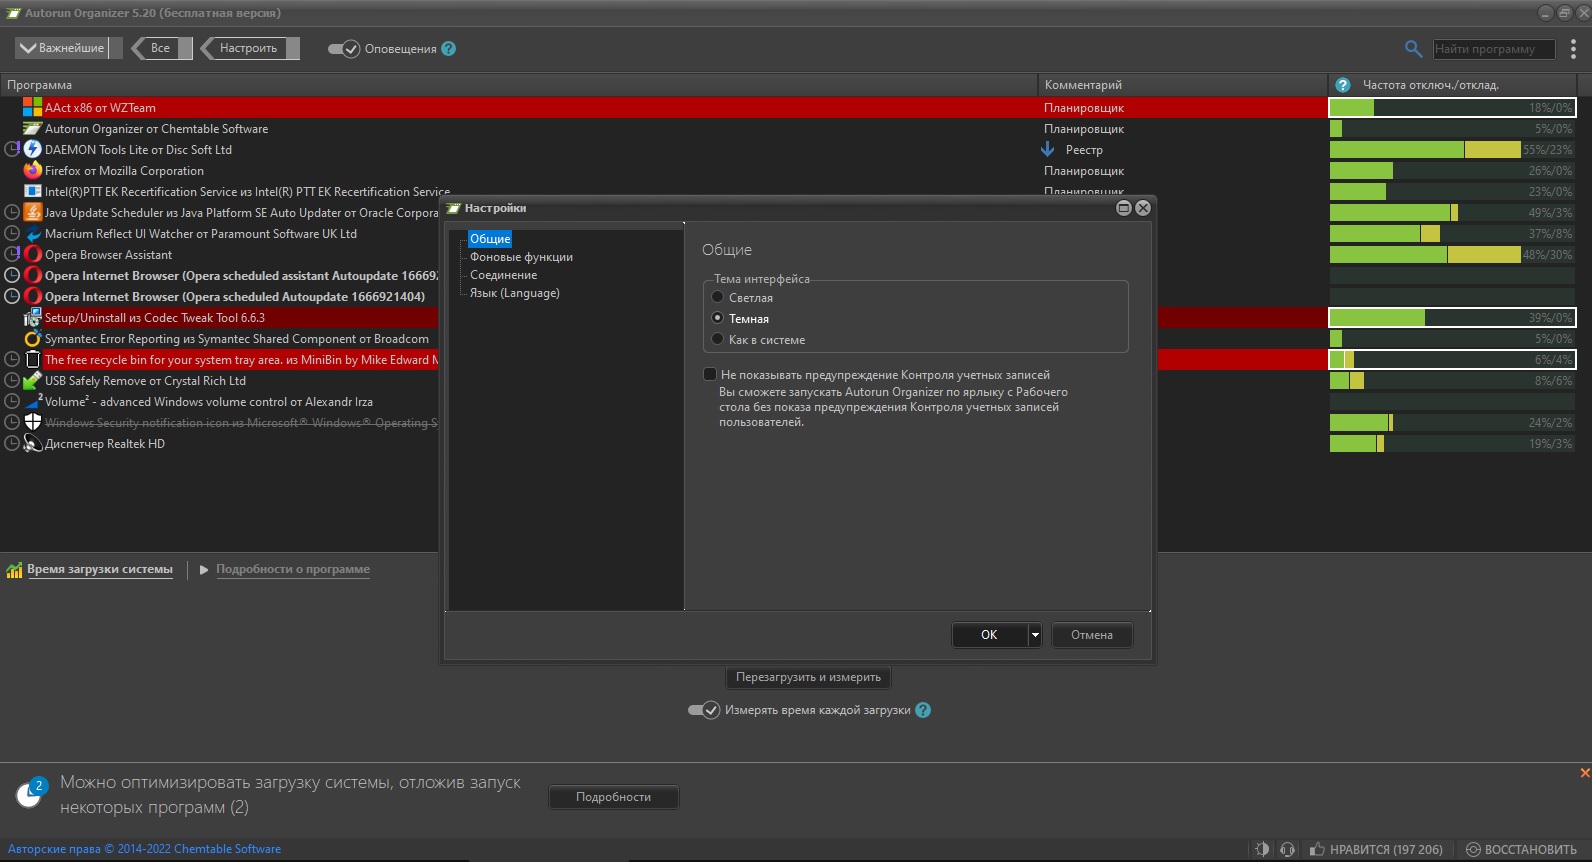
Task: Click the Все filter button
Action: coord(161,48)
